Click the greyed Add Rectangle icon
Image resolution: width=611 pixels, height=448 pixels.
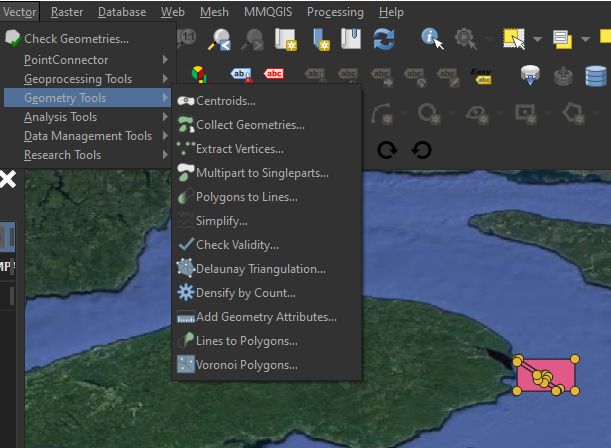(x=525, y=114)
